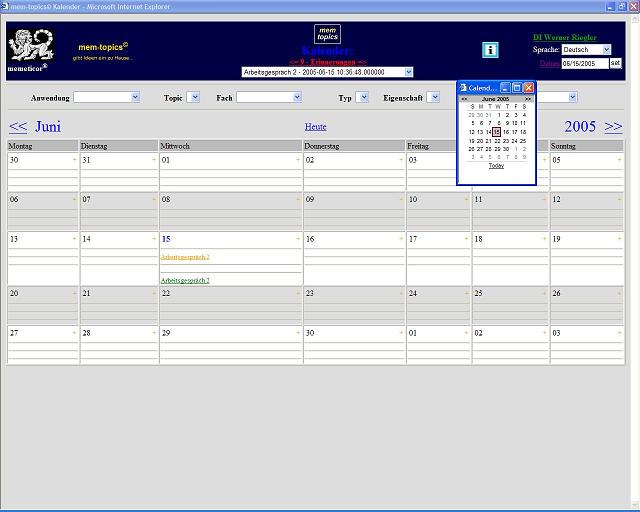
Task: Click the mem topics logo box
Action: point(327,34)
